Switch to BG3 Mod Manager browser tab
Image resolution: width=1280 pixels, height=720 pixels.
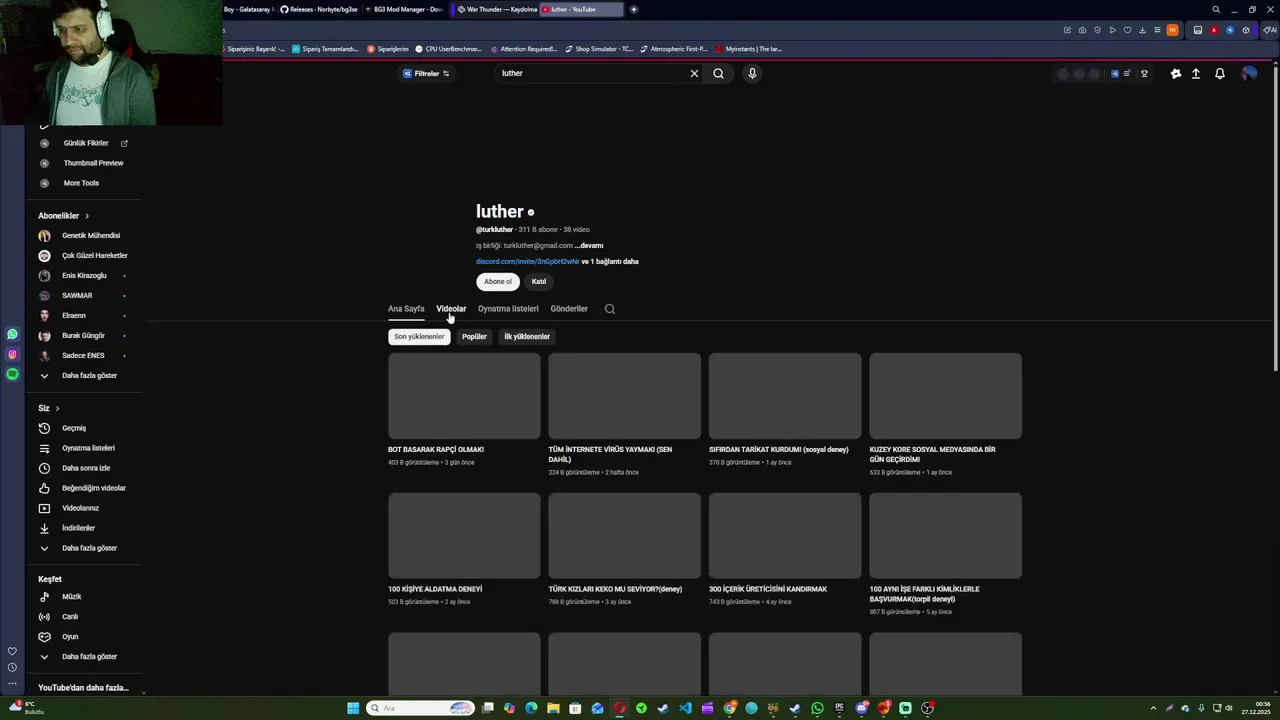point(405,9)
